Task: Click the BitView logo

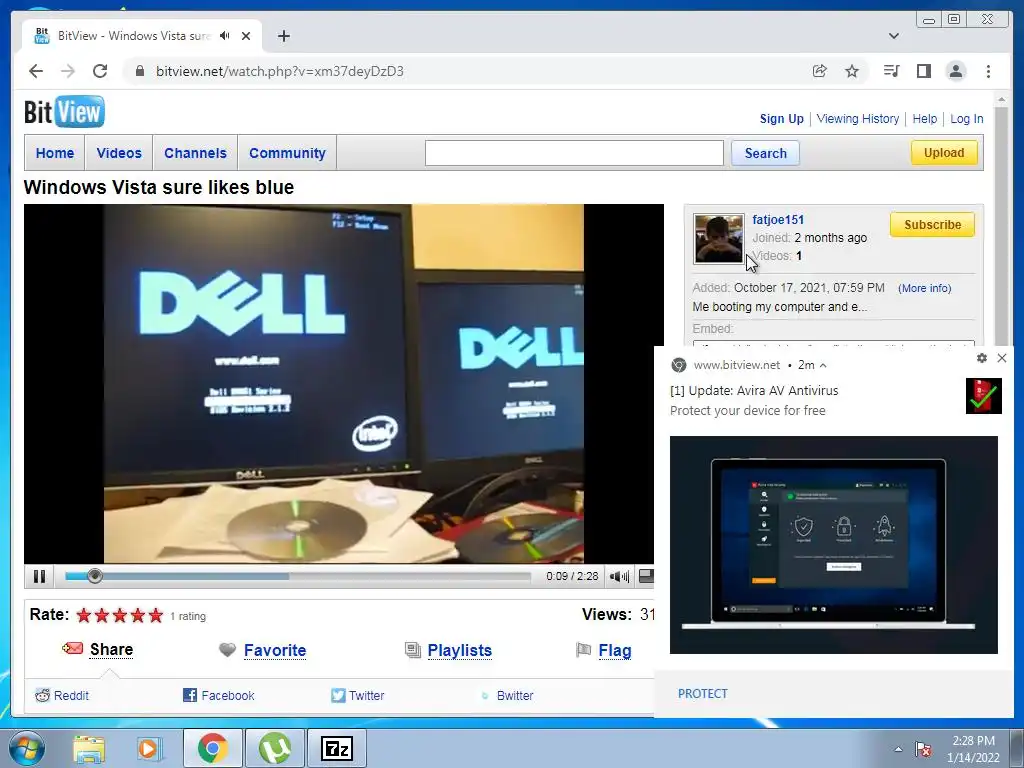Action: [64, 112]
